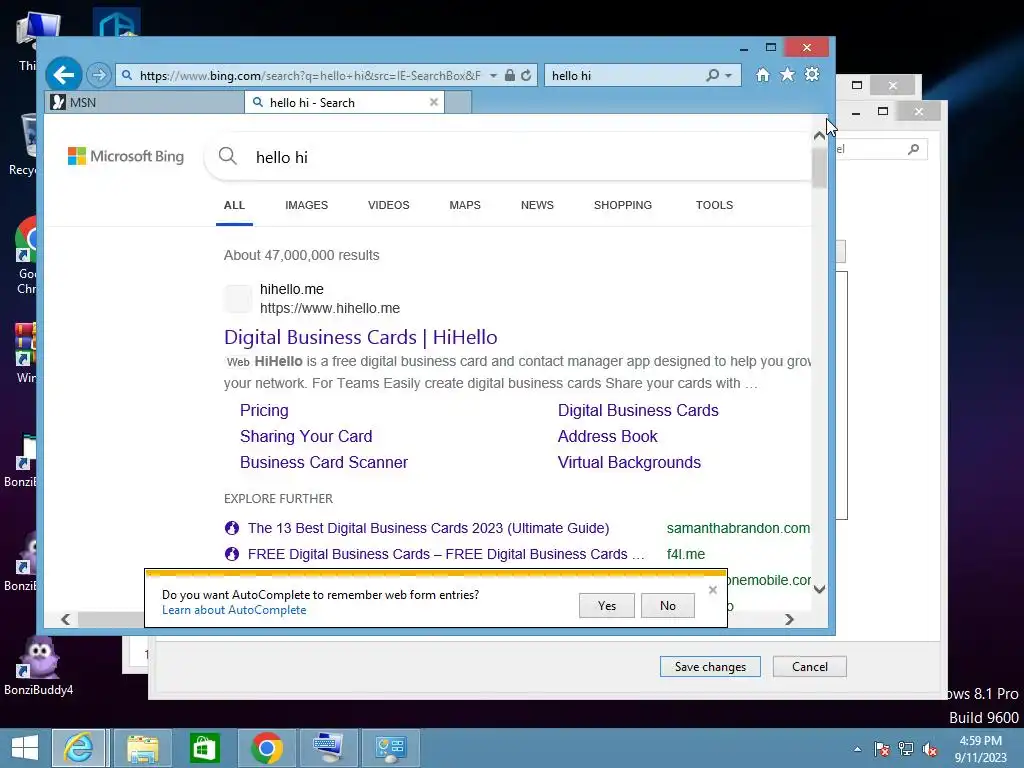This screenshot has width=1024, height=768.
Task: Open the Windows Store taskbar icon
Action: (204, 748)
